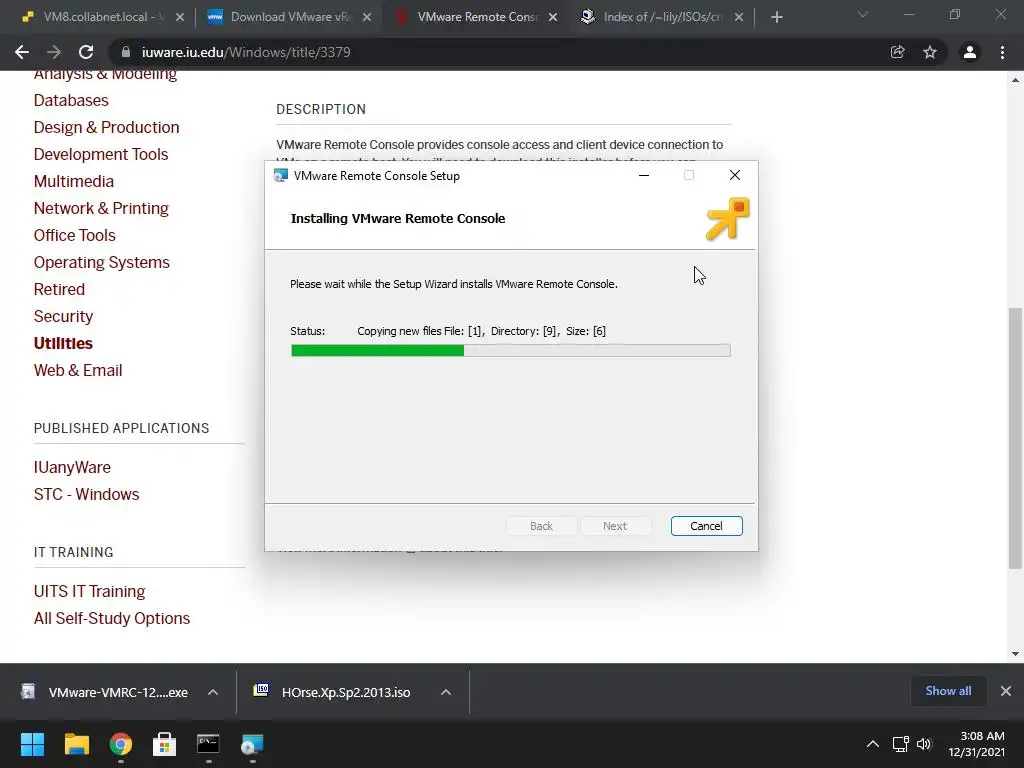Close the VMware Remote Console Setup dialog
Image resolution: width=1024 pixels, height=768 pixels.
tap(735, 175)
